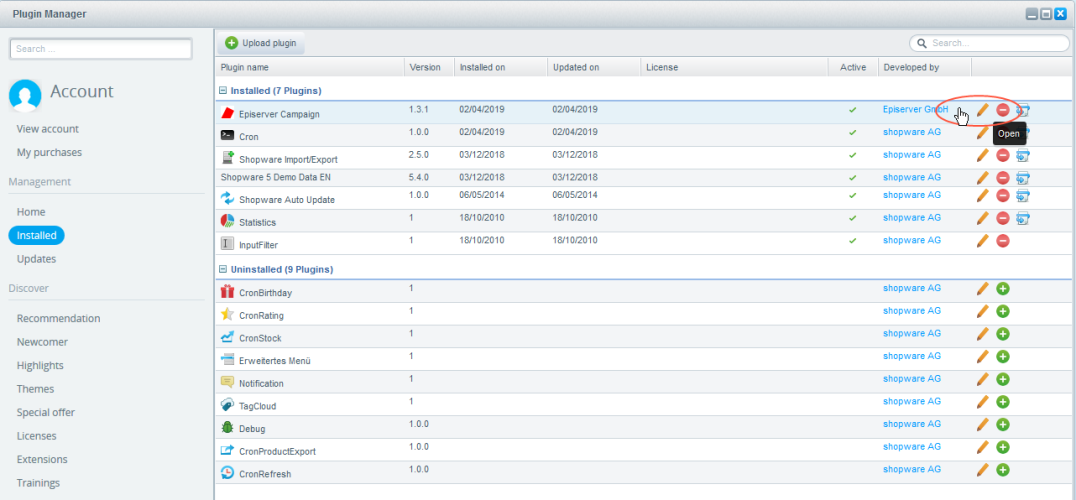Viewport: 1076px width, 500px height.
Task: Install the CronBirthday plugin
Action: click(x=1003, y=289)
